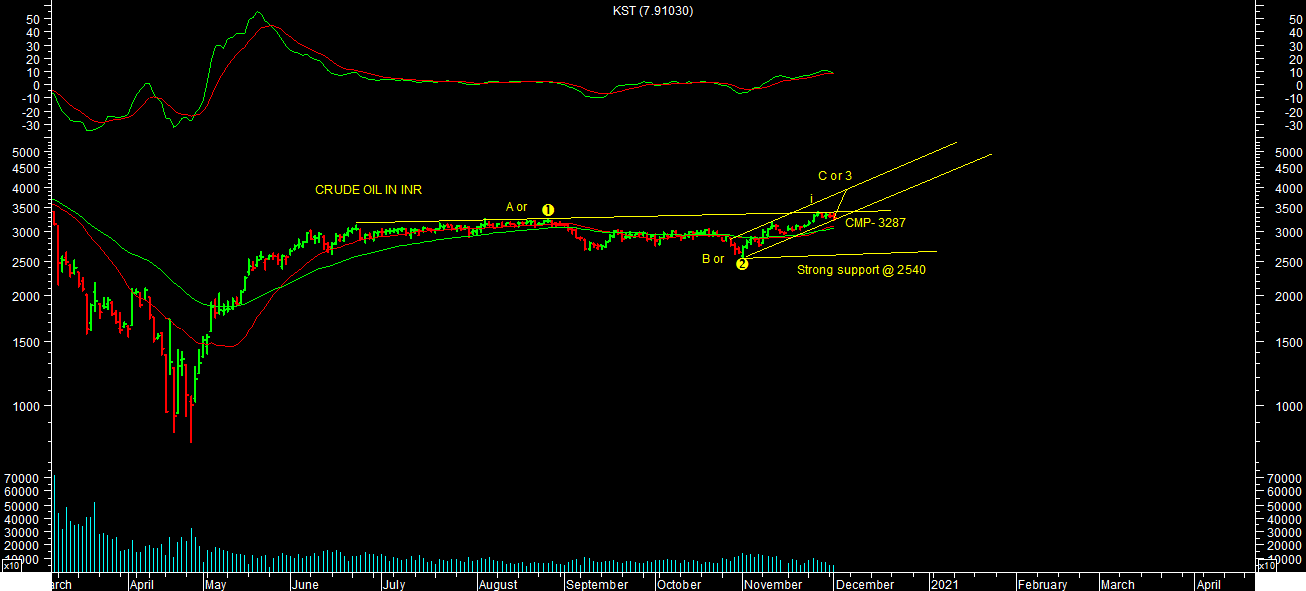Click the September label on the time axis
The width and height of the screenshot is (1306, 591).
point(597,585)
